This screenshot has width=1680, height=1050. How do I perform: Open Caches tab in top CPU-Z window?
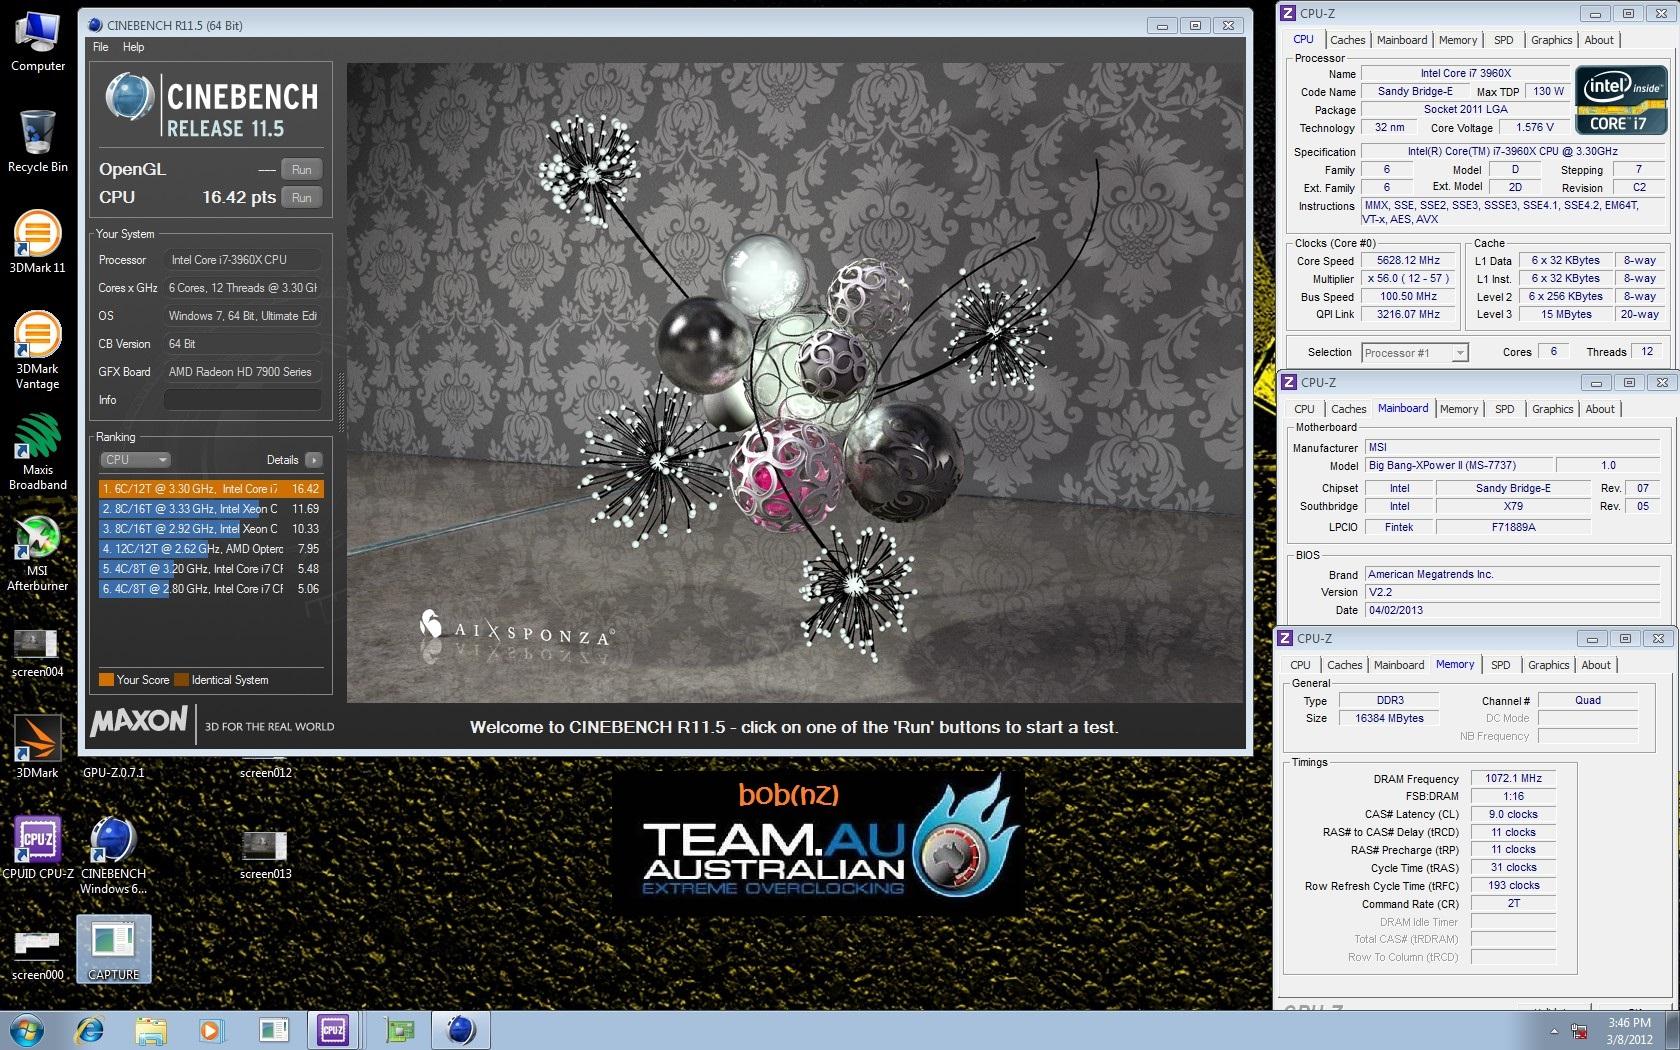coord(1347,40)
